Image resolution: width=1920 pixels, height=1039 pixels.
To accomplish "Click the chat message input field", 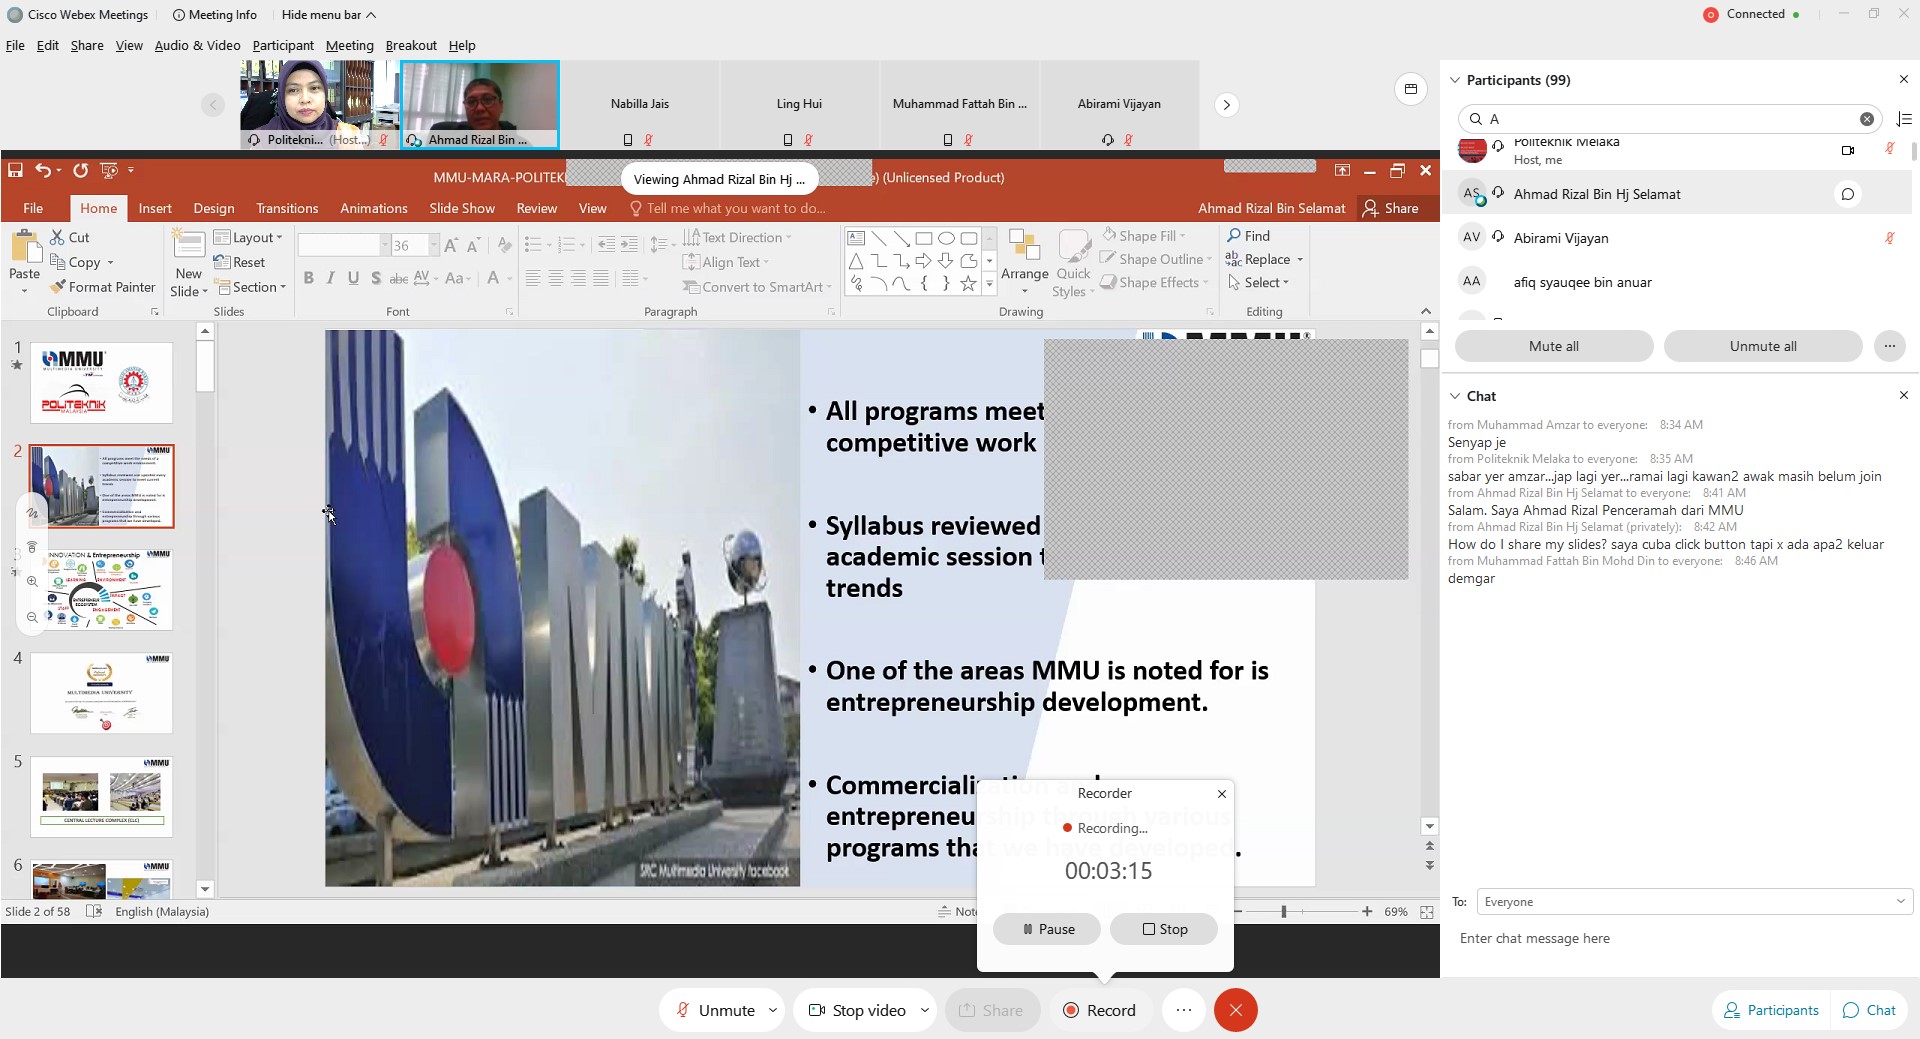I will pyautogui.click(x=1680, y=939).
